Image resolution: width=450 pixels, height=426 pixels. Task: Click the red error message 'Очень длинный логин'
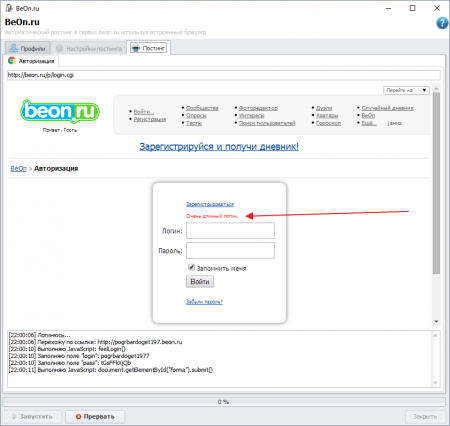coord(212,216)
